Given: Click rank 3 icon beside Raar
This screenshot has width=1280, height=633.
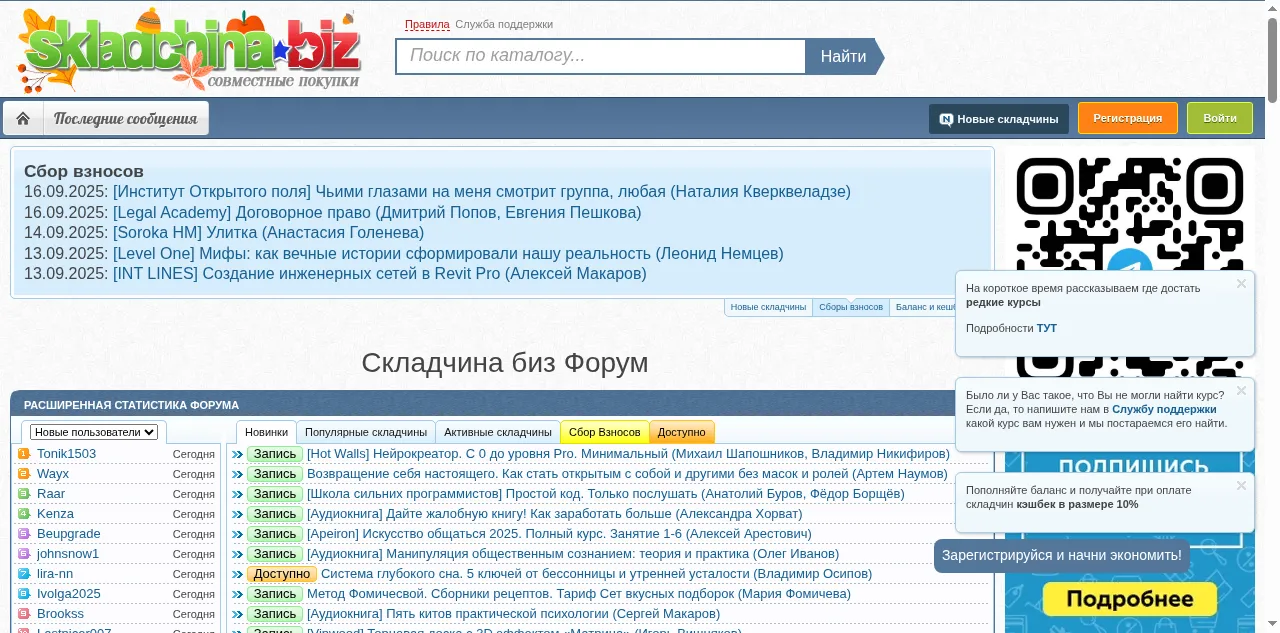Looking at the screenshot, I should pyautogui.click(x=24, y=494).
